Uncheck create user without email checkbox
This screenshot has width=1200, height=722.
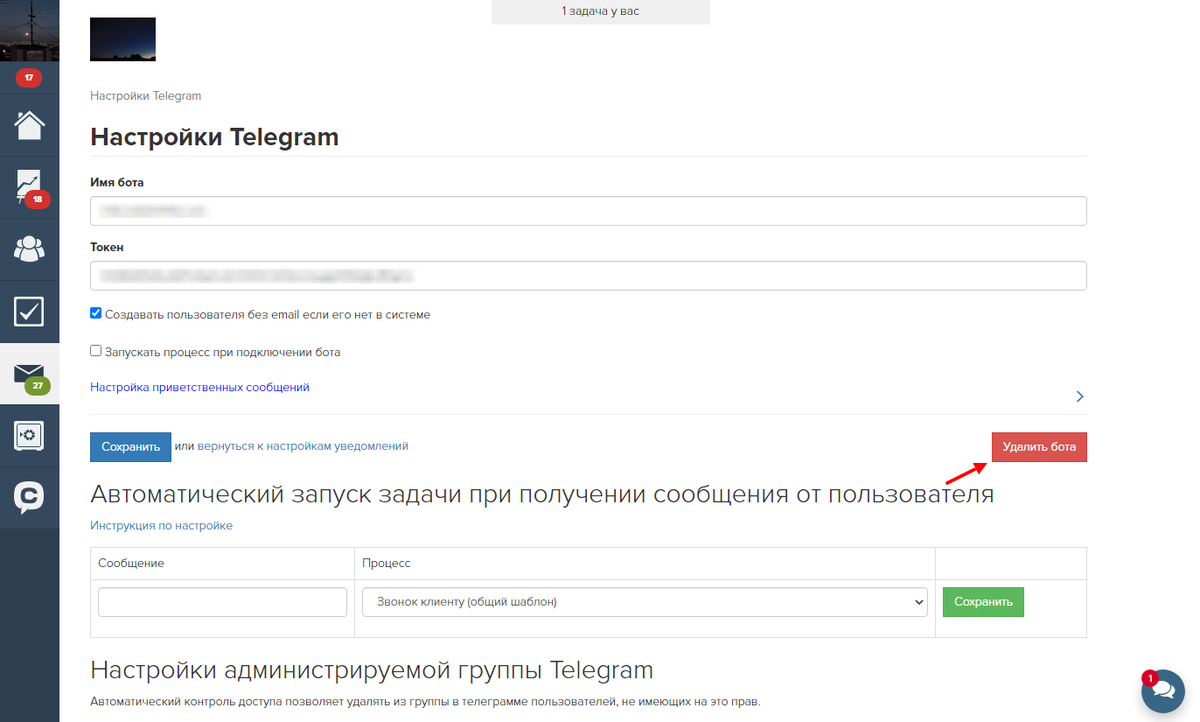pos(96,313)
